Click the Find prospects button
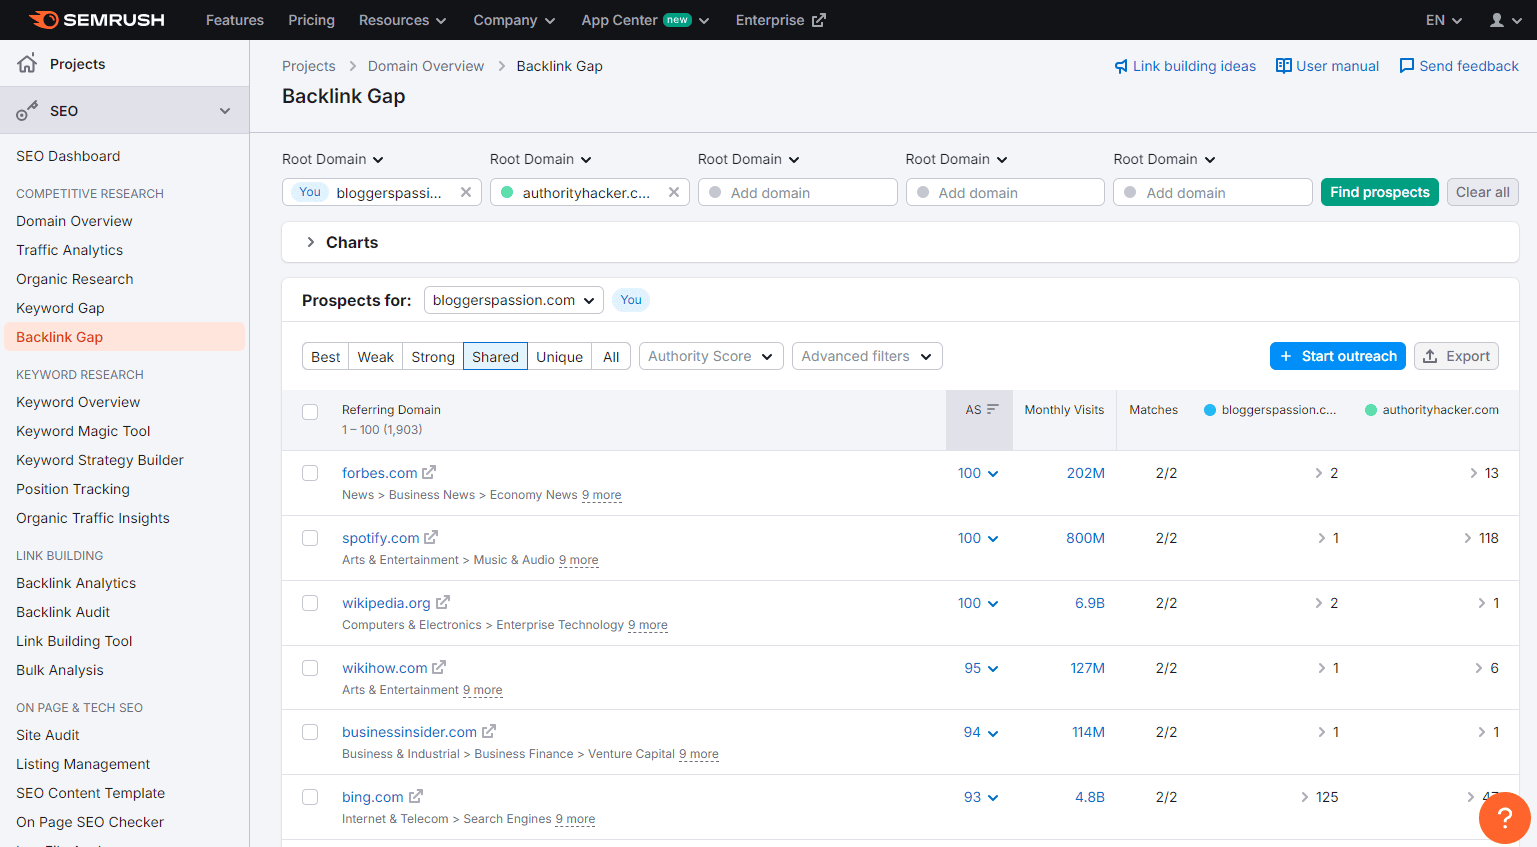The width and height of the screenshot is (1537, 847). [1379, 191]
